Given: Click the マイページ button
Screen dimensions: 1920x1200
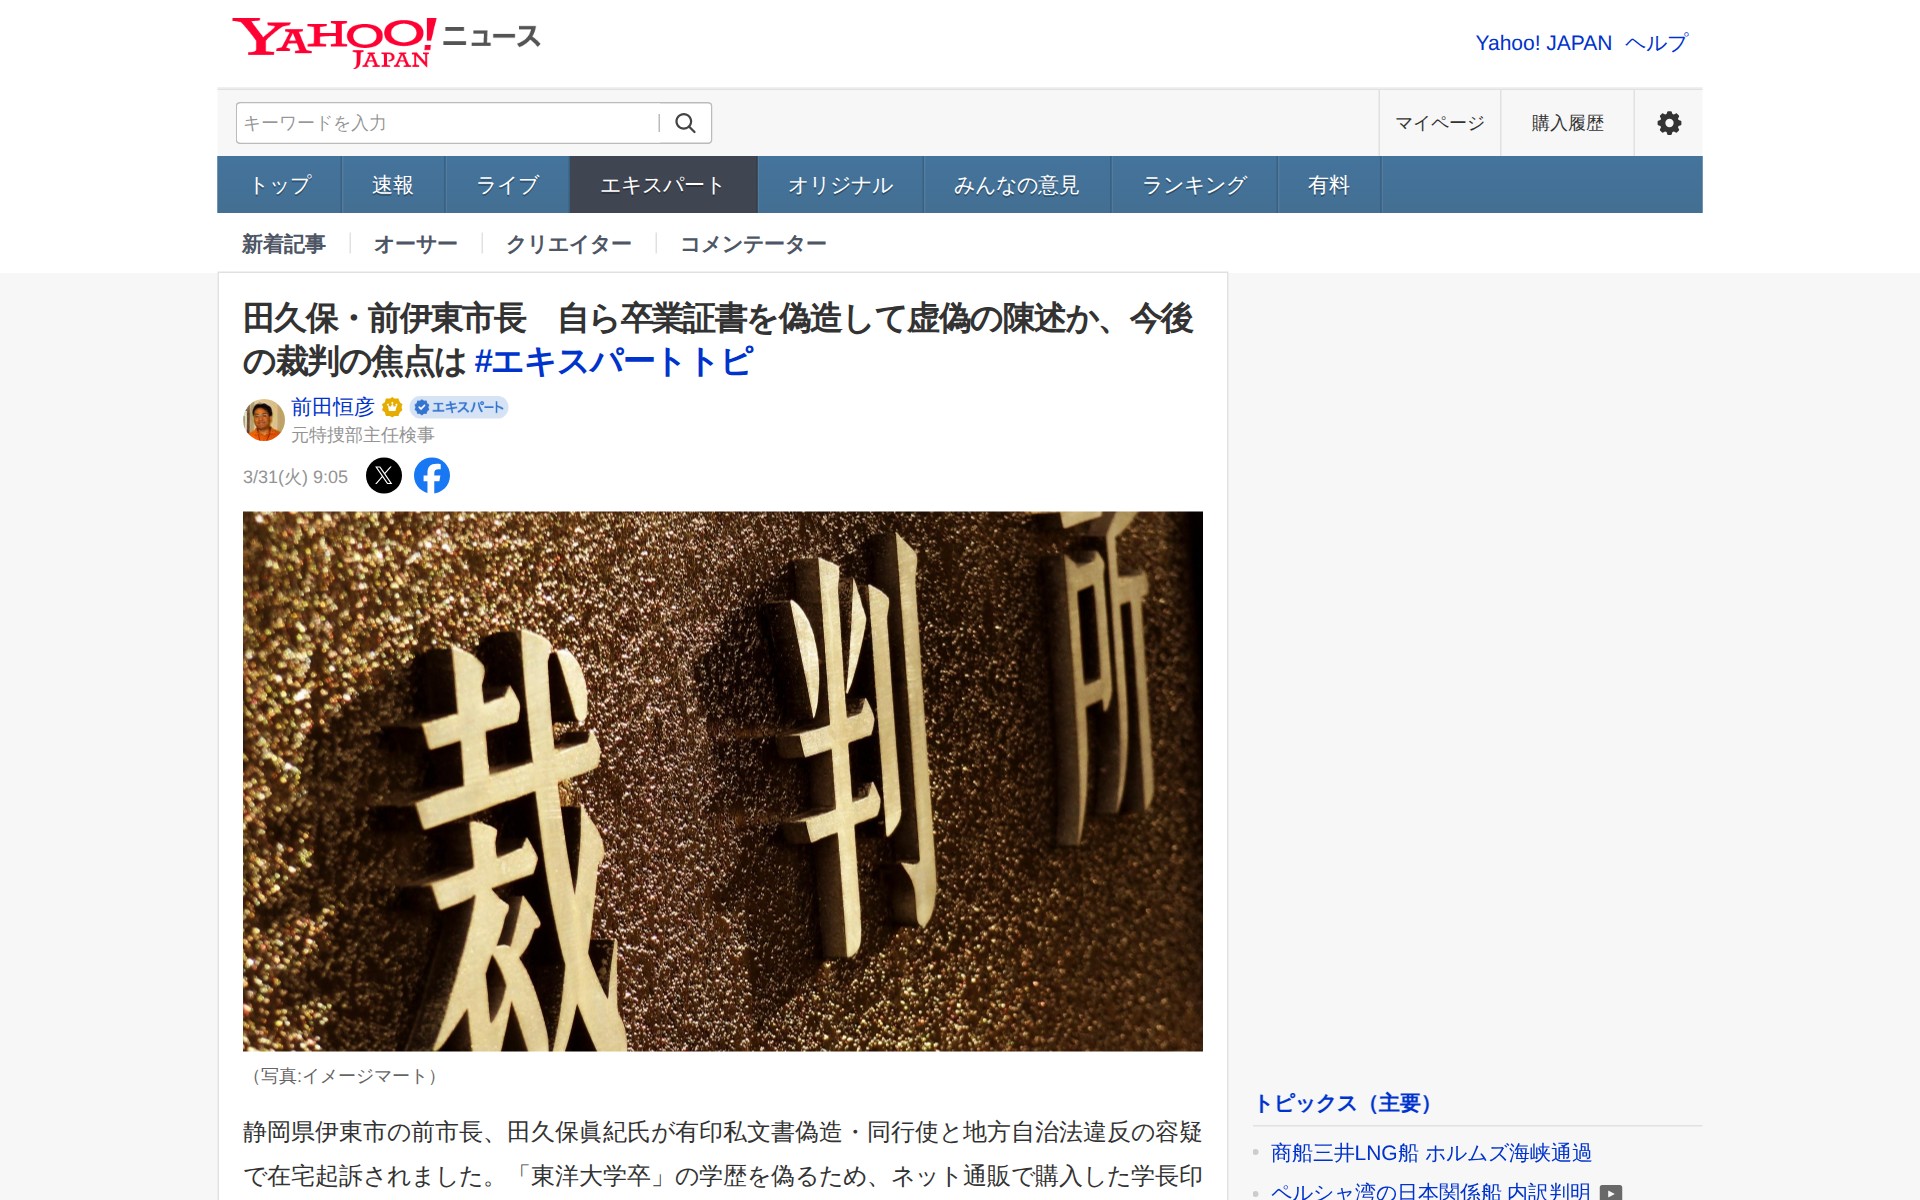Looking at the screenshot, I should pos(1440,123).
